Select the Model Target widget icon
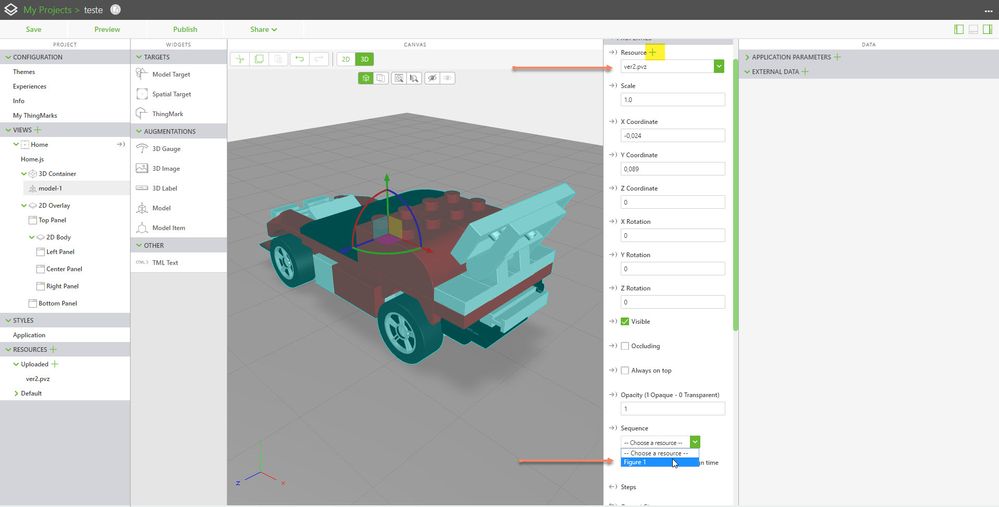Screen dimensions: 999x507 (142, 75)
